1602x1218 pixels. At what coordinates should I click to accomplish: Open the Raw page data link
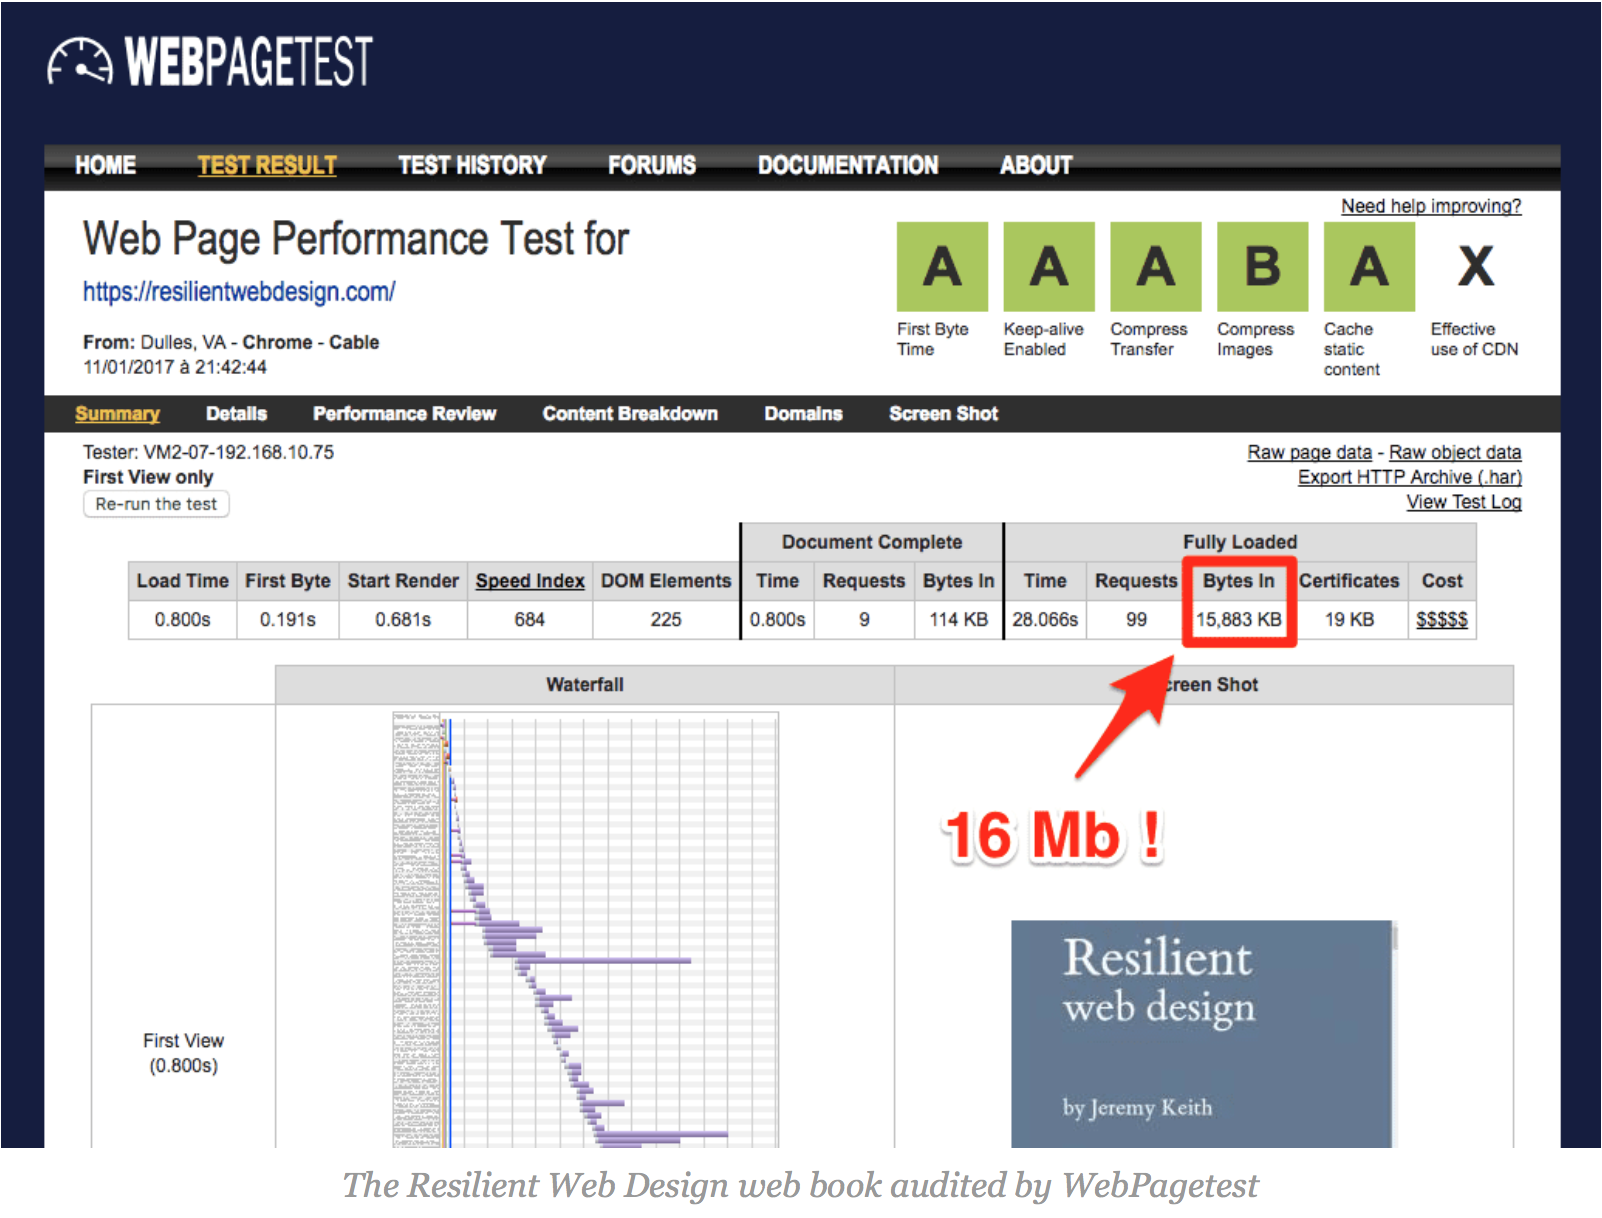tap(1309, 452)
